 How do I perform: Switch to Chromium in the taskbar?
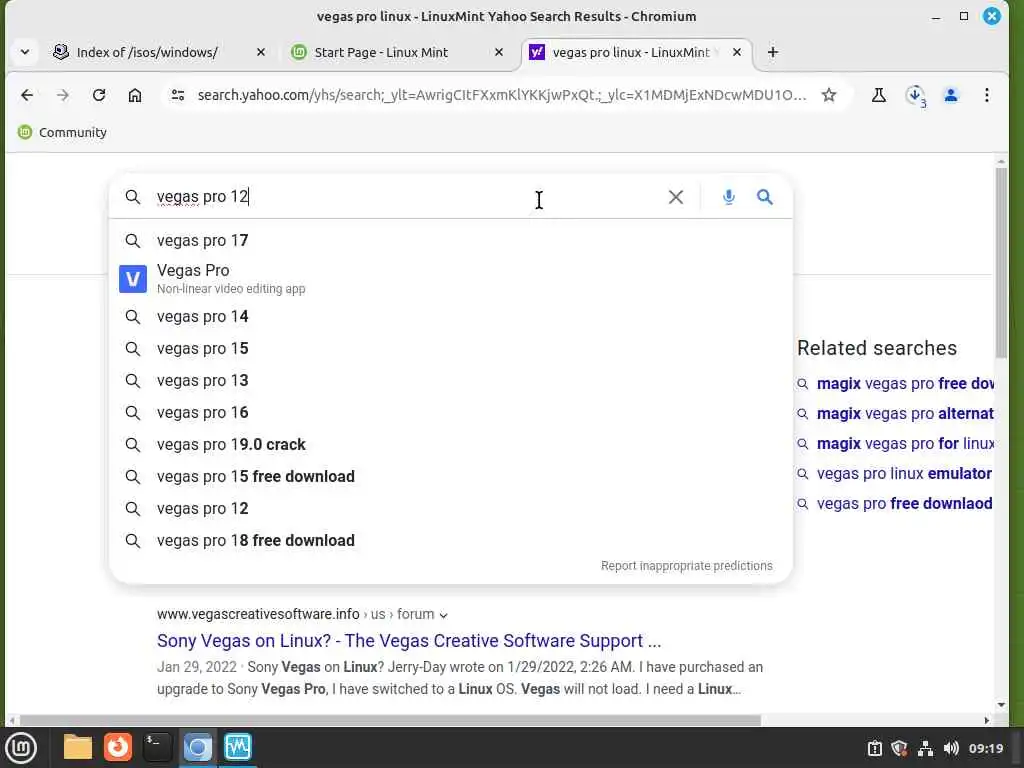click(197, 748)
